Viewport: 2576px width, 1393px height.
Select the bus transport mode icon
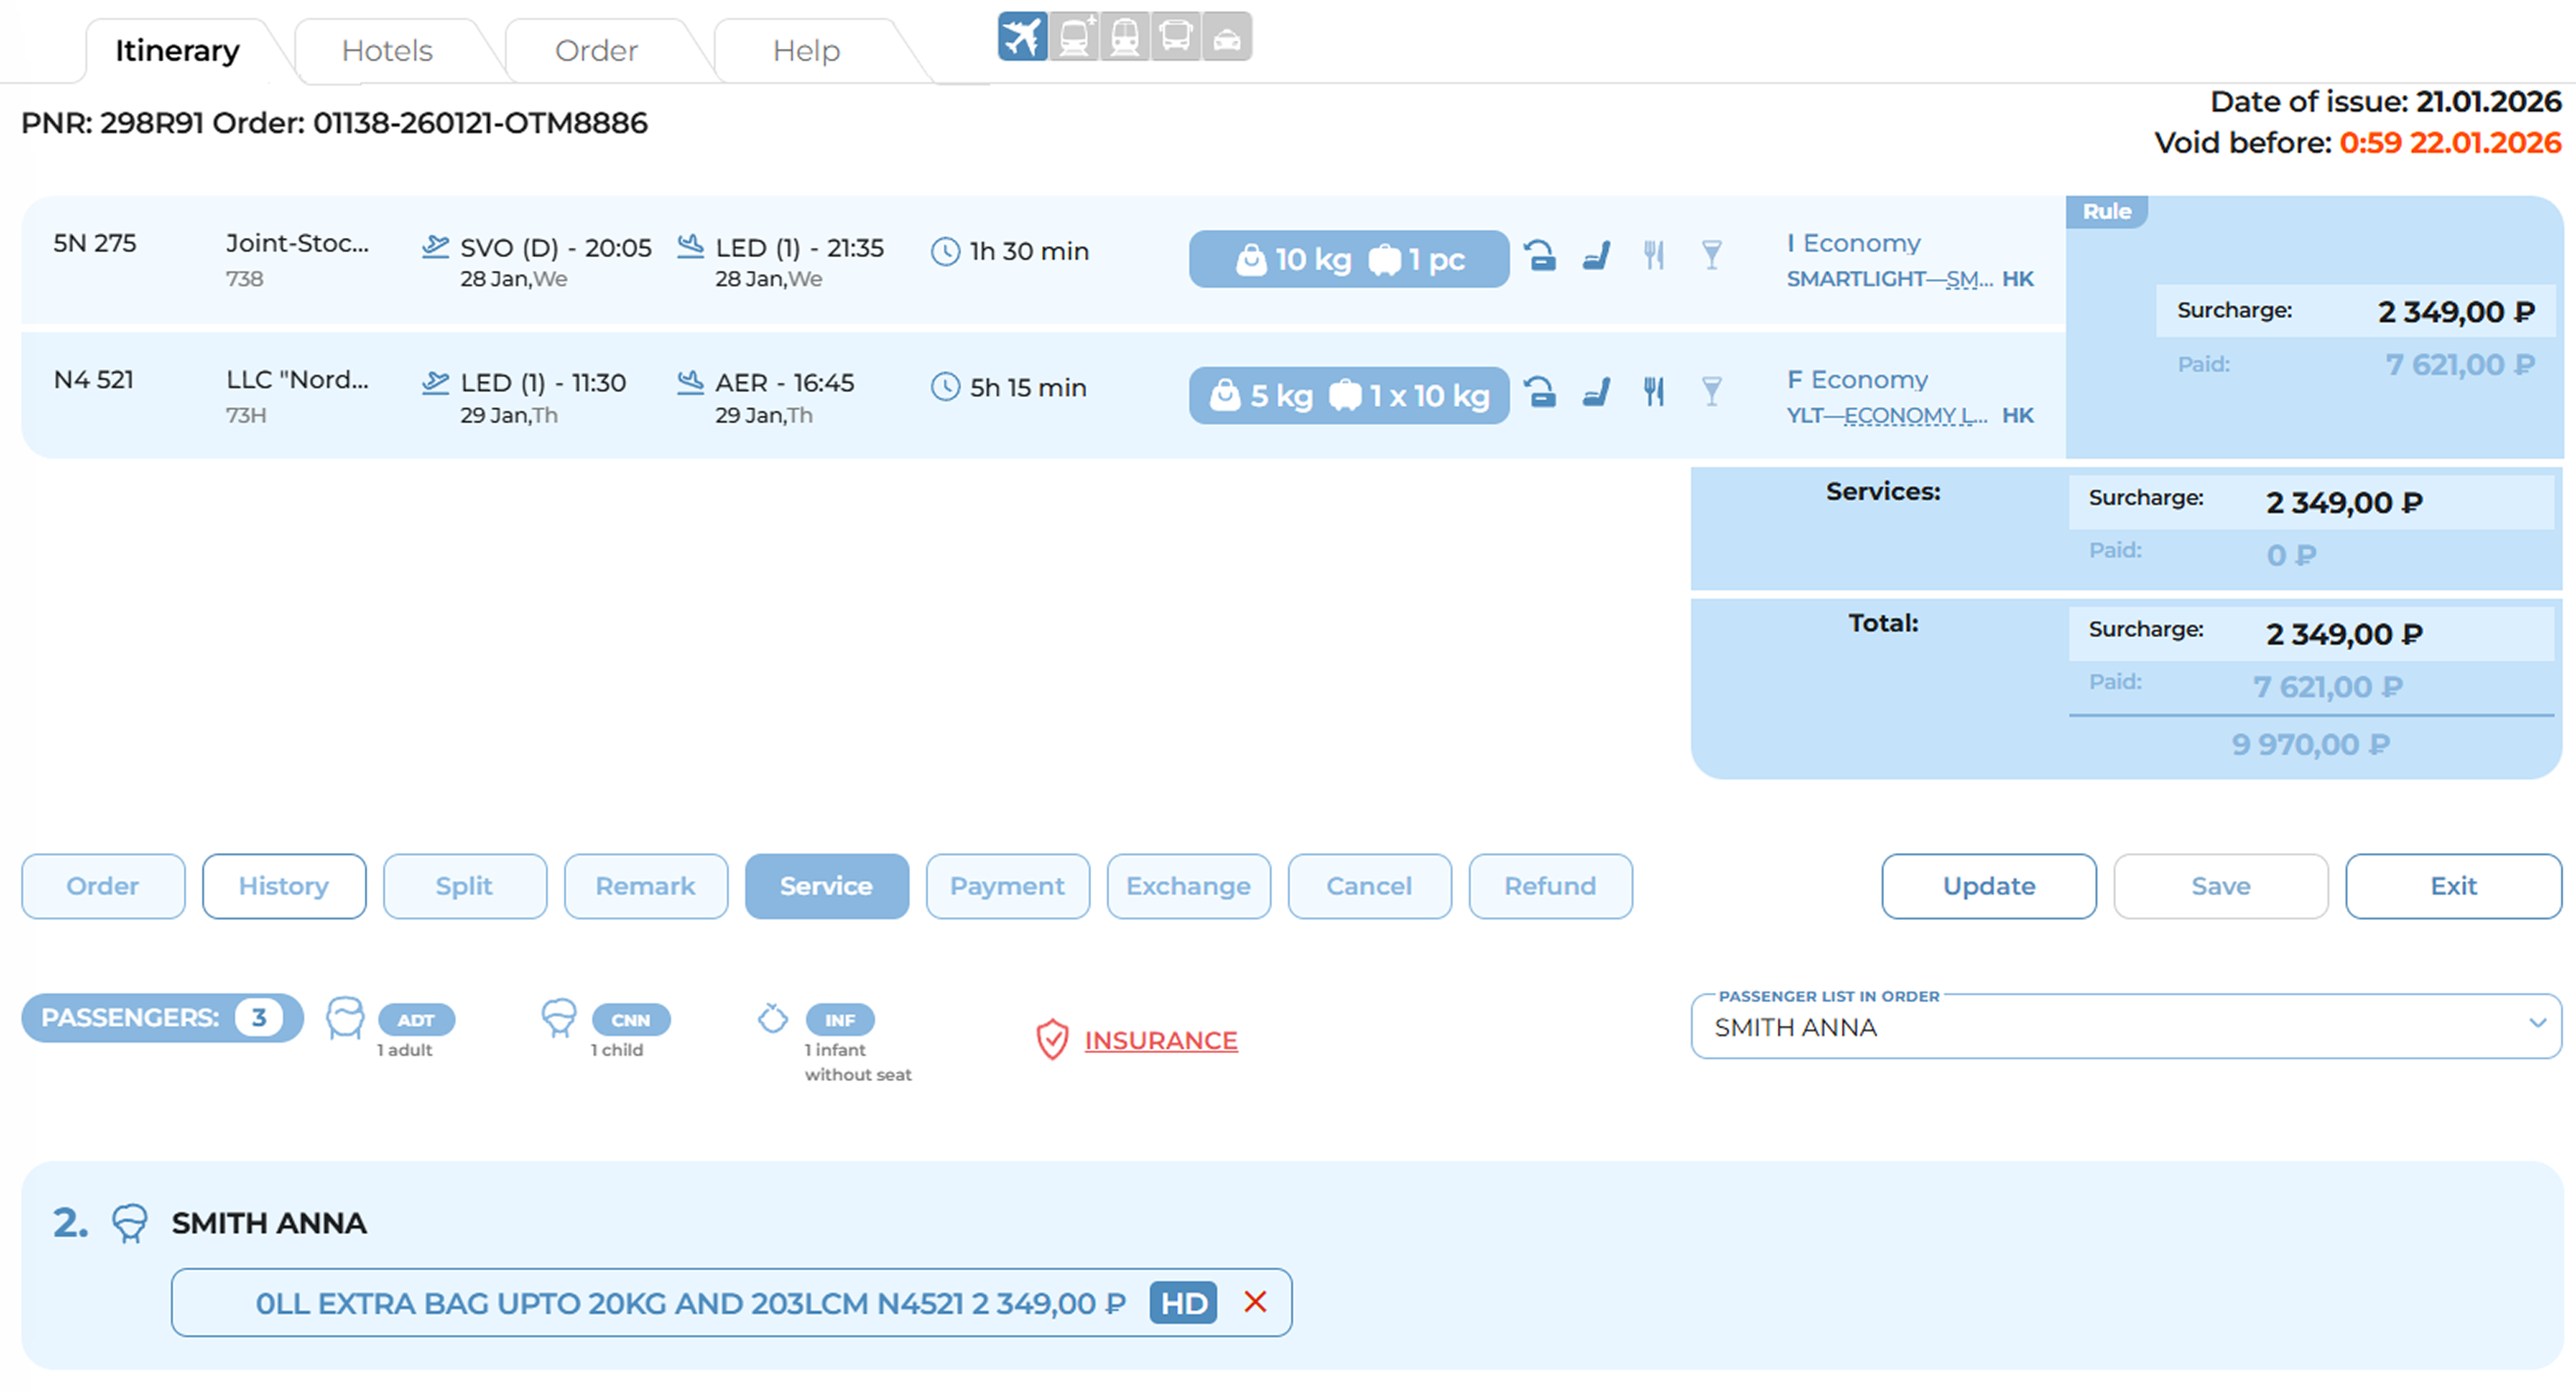click(x=1175, y=37)
